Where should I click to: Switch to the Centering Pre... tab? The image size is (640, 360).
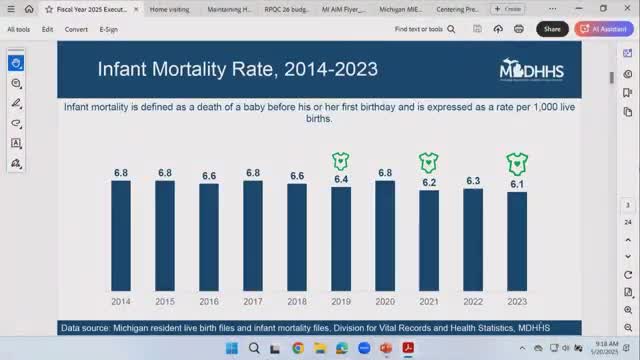[x=458, y=9]
